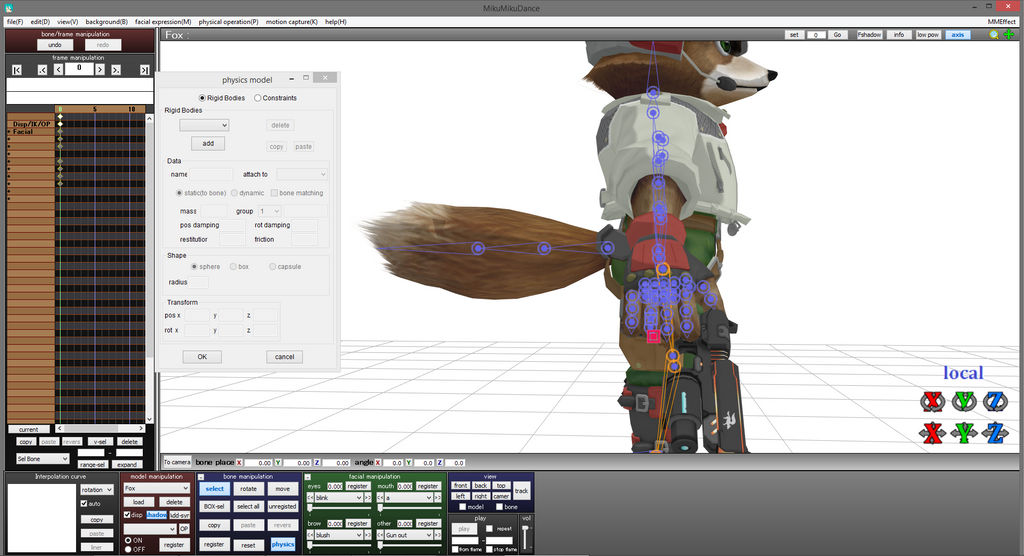Screen dimensions: 1024x556
Task: Step forward one frame with '>' button
Action: (99, 69)
